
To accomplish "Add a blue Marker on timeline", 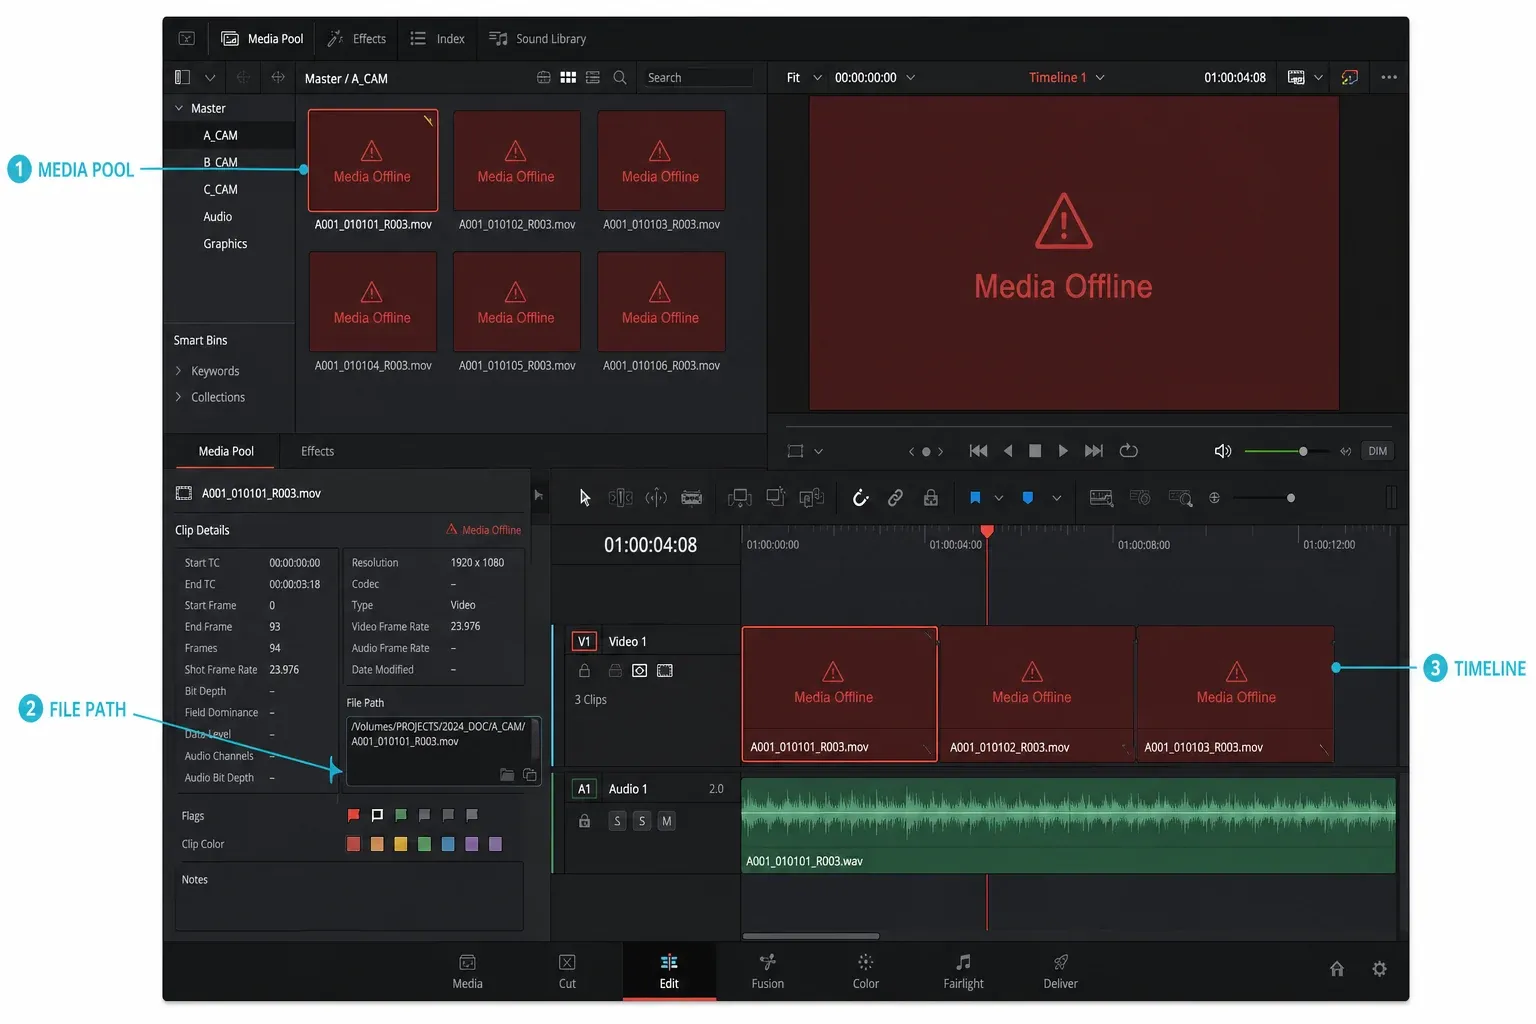I will coord(1027,497).
